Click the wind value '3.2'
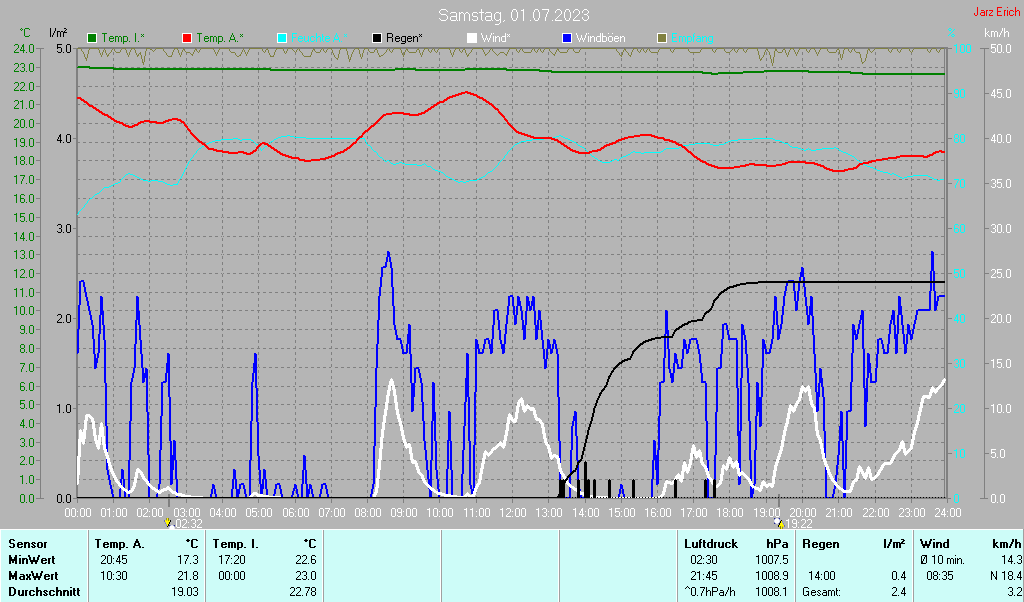This screenshot has height=602, width=1024. pyautogui.click(x=1014, y=592)
